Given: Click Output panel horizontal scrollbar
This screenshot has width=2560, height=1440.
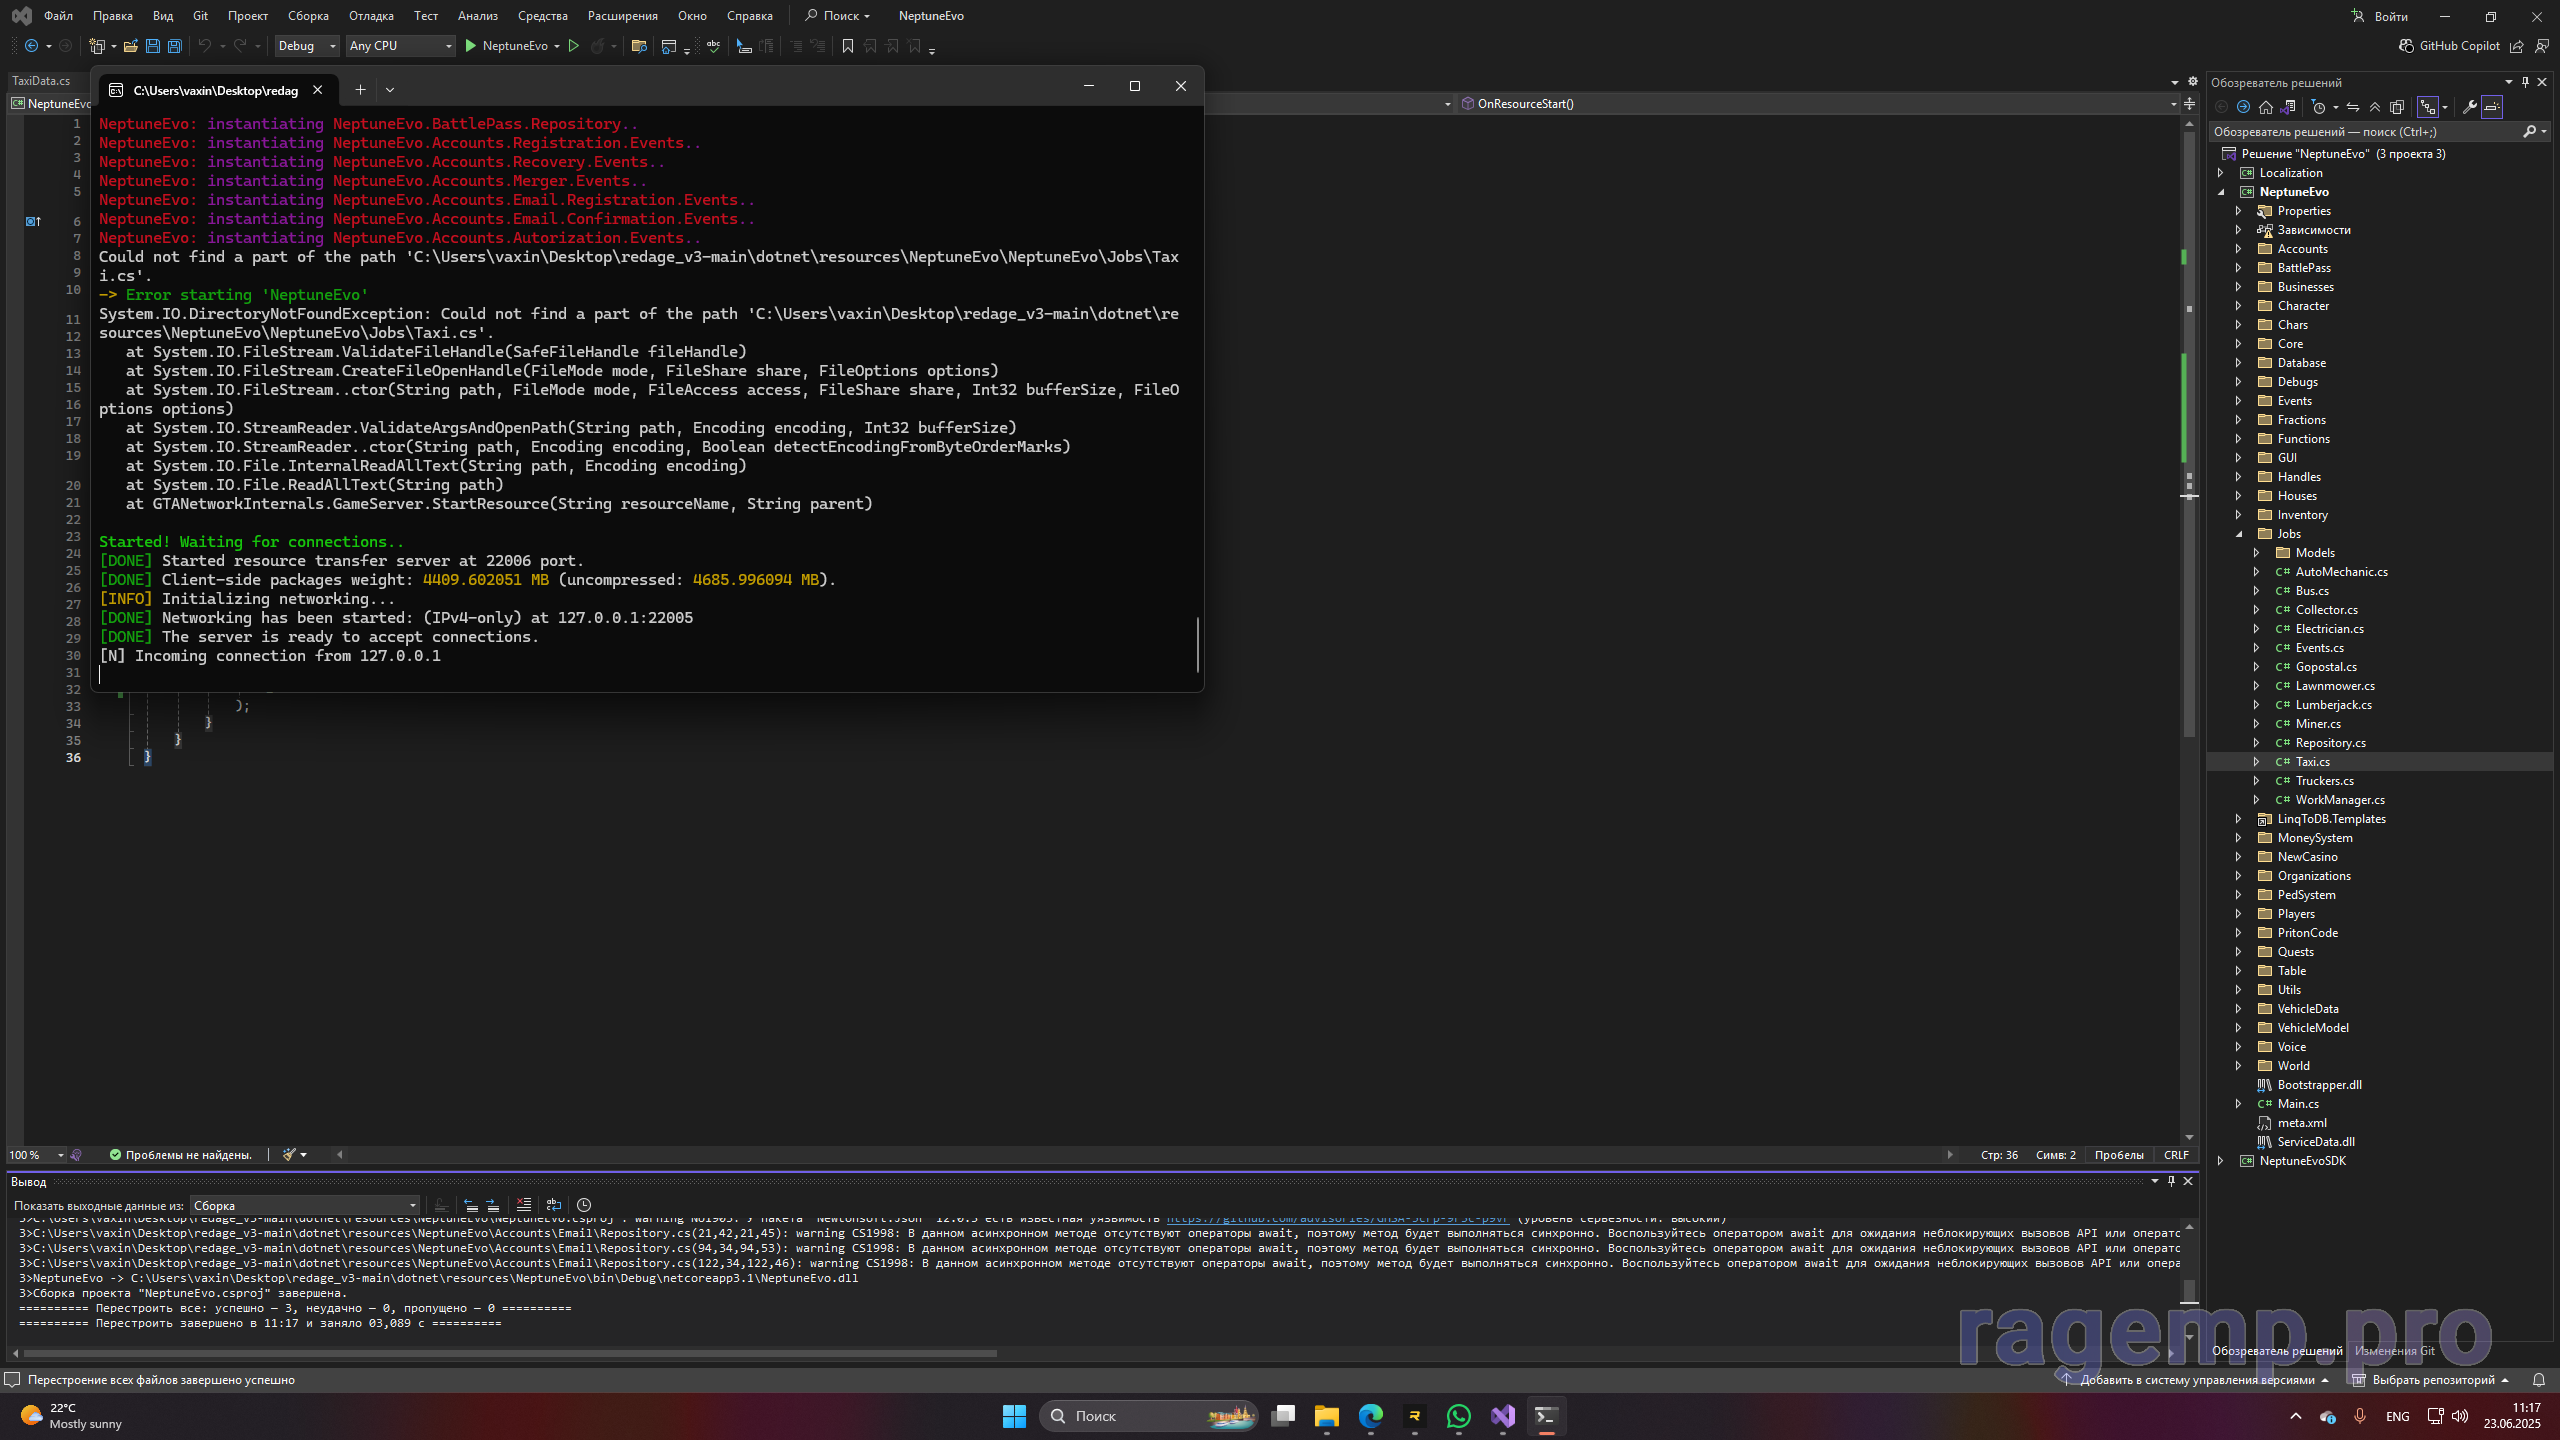Looking at the screenshot, I should 510,1353.
